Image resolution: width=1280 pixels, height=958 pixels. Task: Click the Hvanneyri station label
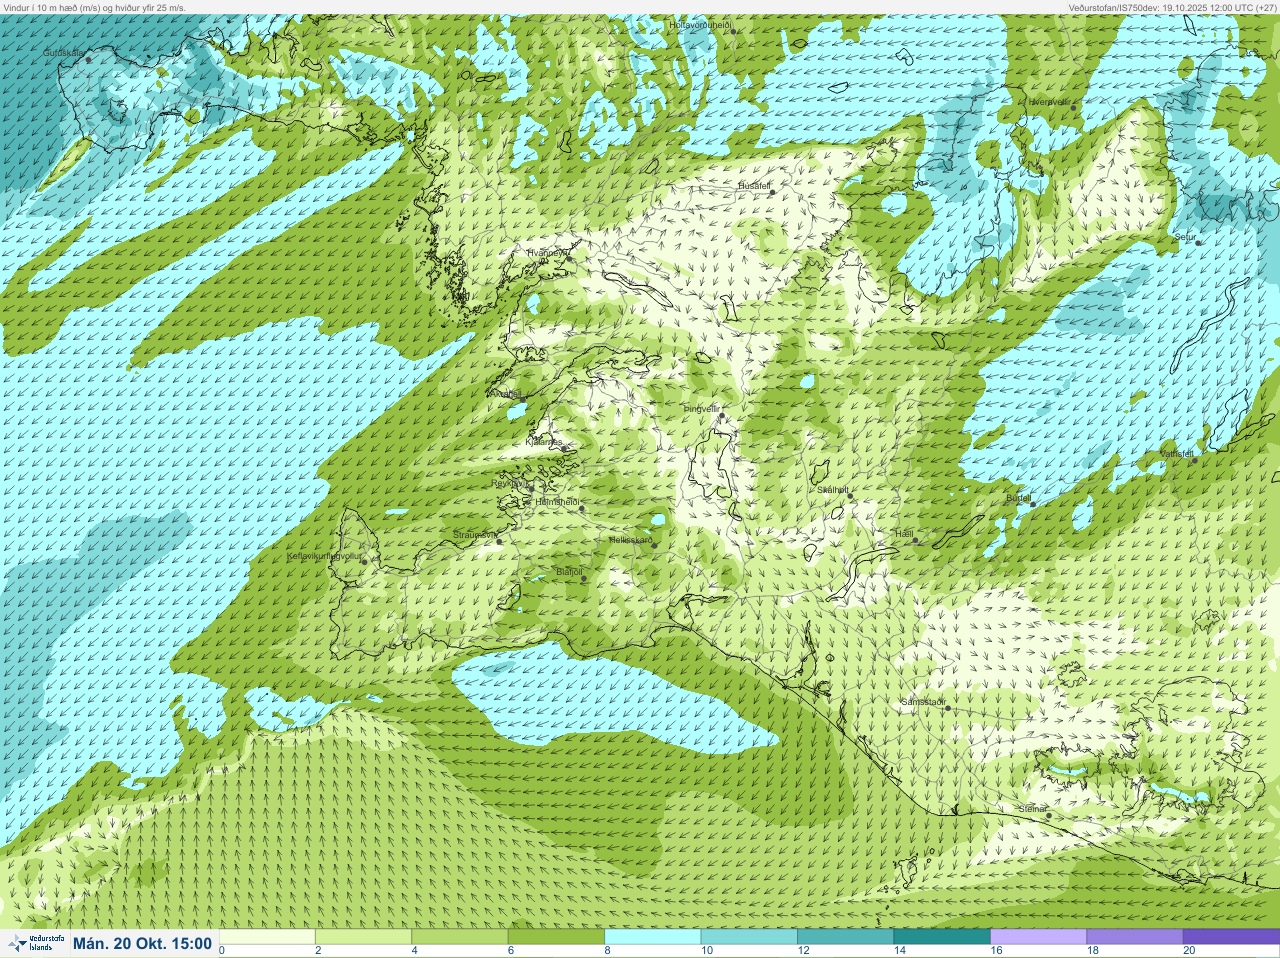546,253
